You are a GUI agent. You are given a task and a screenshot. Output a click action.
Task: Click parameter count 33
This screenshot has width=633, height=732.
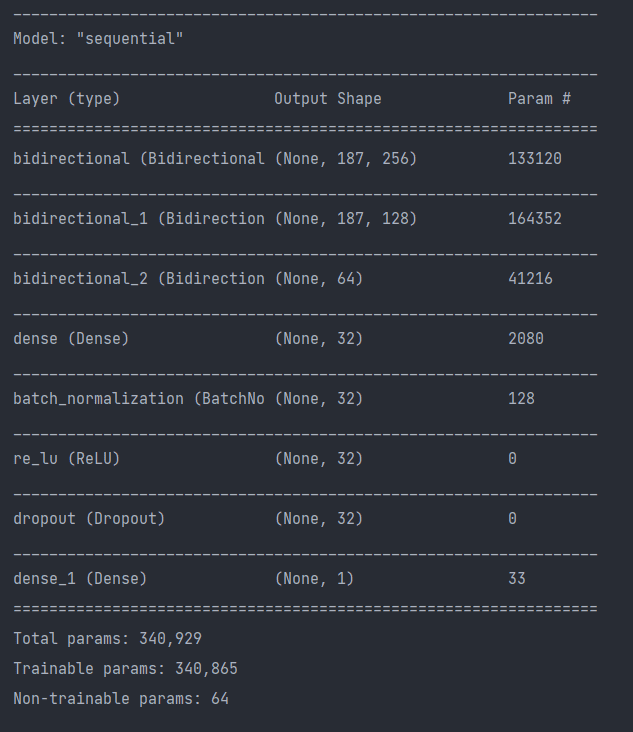click(517, 579)
